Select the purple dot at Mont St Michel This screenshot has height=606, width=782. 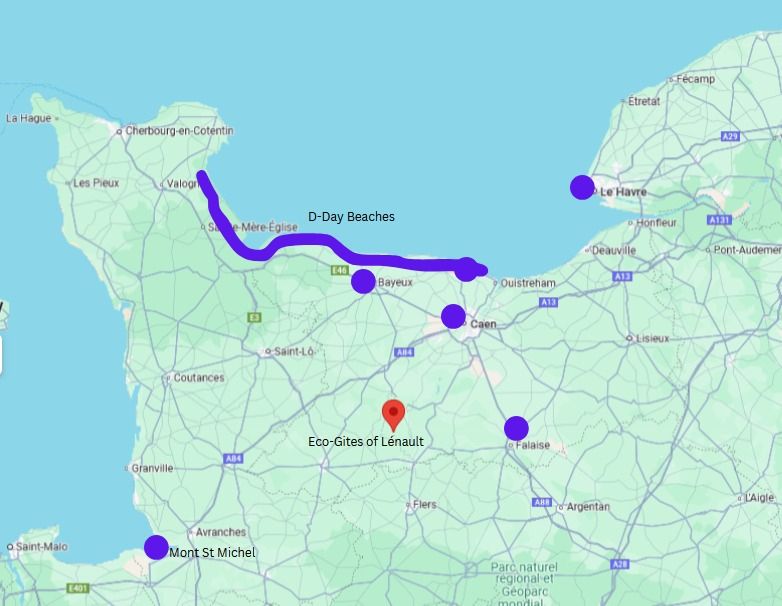click(156, 547)
